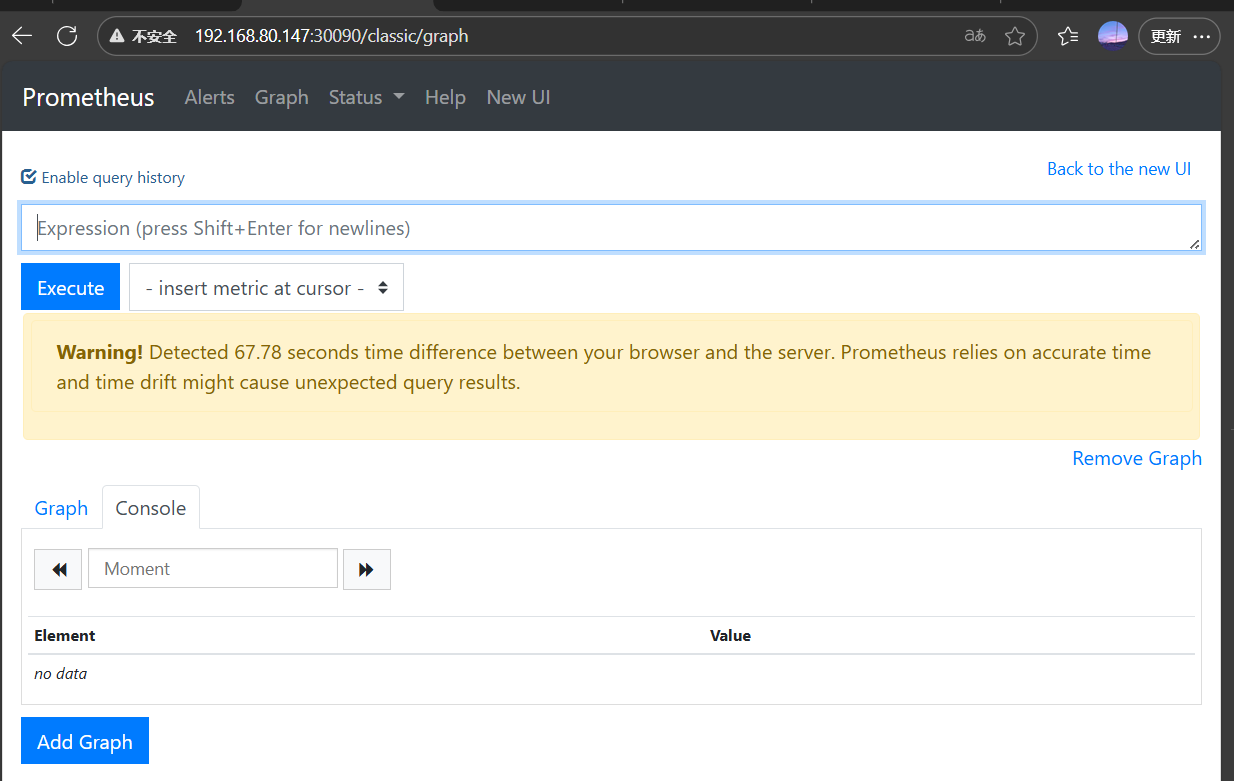Click the Remove Graph link

click(1137, 458)
